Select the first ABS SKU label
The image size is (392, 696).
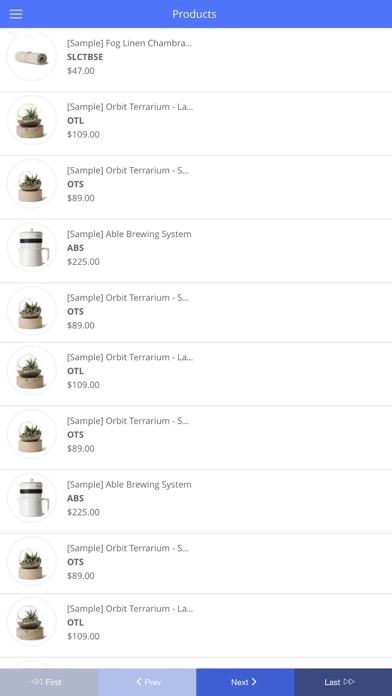(75, 248)
